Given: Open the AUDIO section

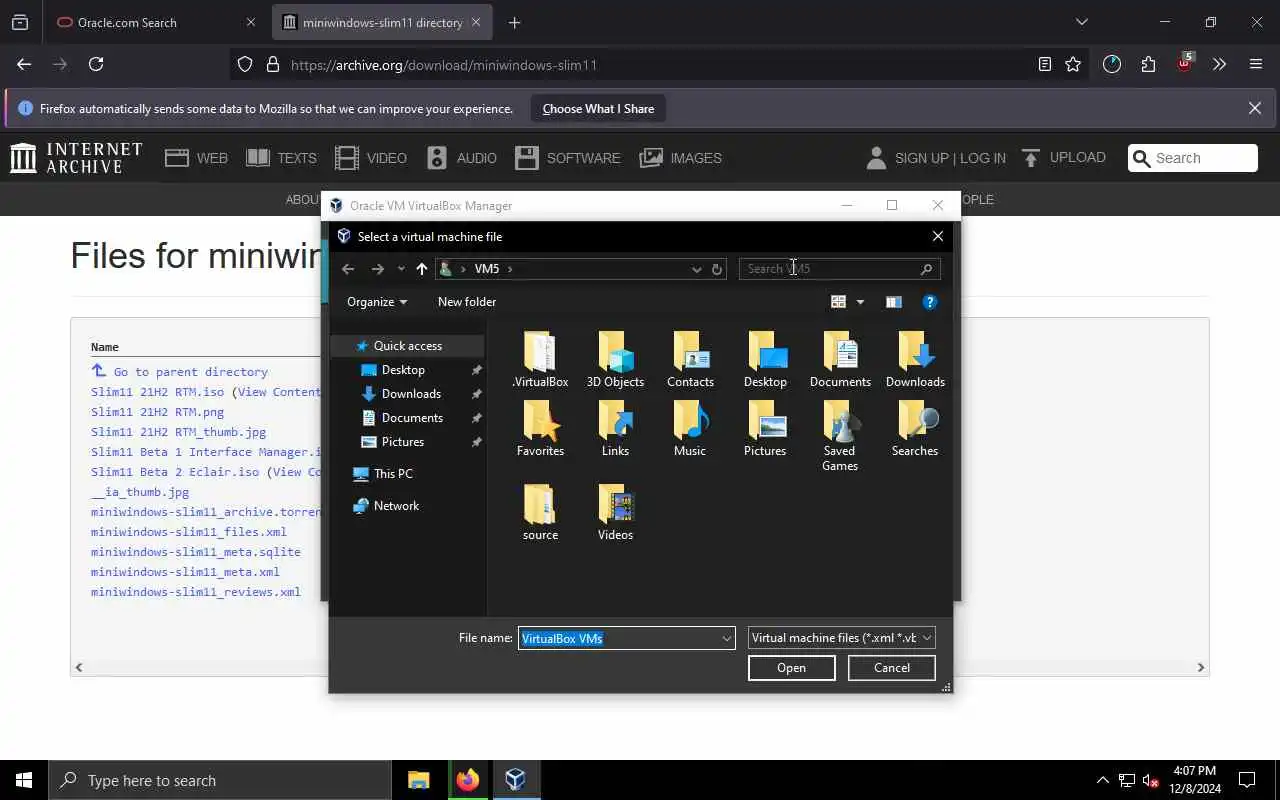Looking at the screenshot, I should 461,158.
